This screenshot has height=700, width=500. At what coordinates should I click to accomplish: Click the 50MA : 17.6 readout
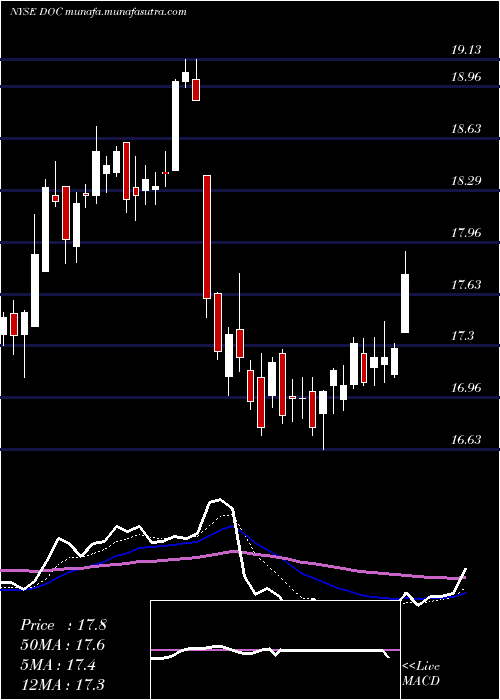(63, 645)
